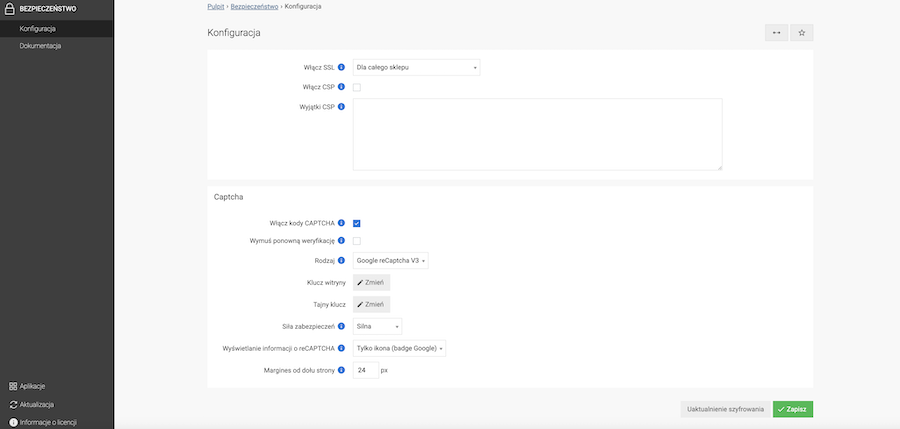
Task: Click the info icon beside Włącz SSL
Action: coord(342,67)
